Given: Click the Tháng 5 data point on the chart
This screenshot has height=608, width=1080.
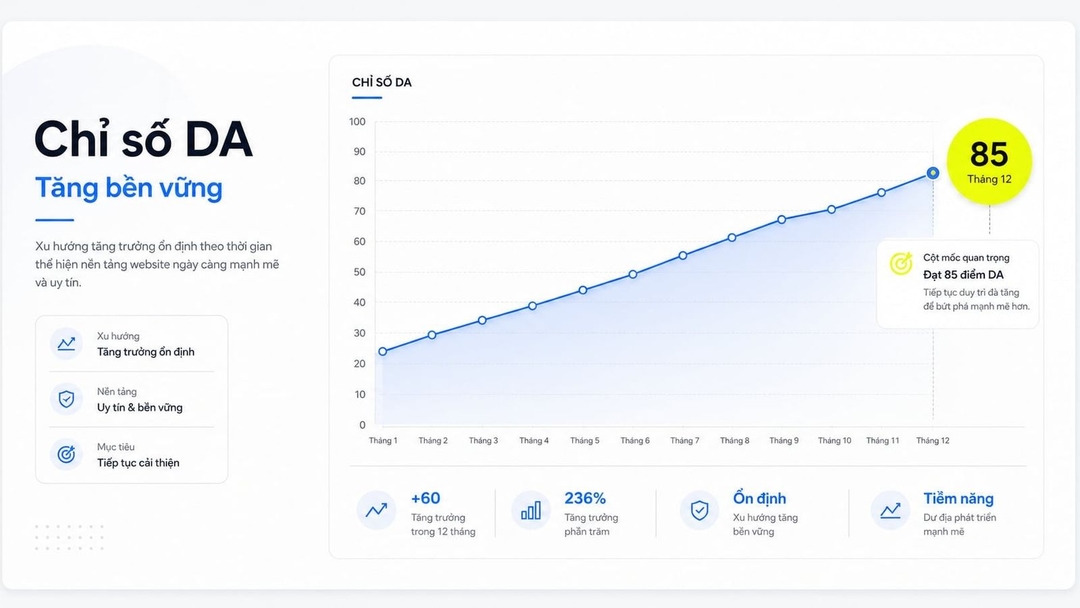Looking at the screenshot, I should pyautogui.click(x=583, y=290).
